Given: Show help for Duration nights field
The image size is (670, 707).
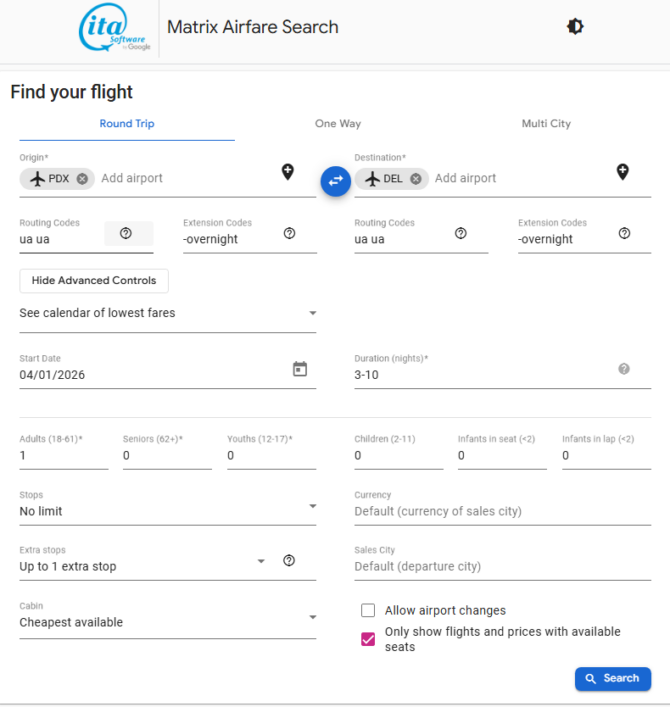Looking at the screenshot, I should coord(624,369).
